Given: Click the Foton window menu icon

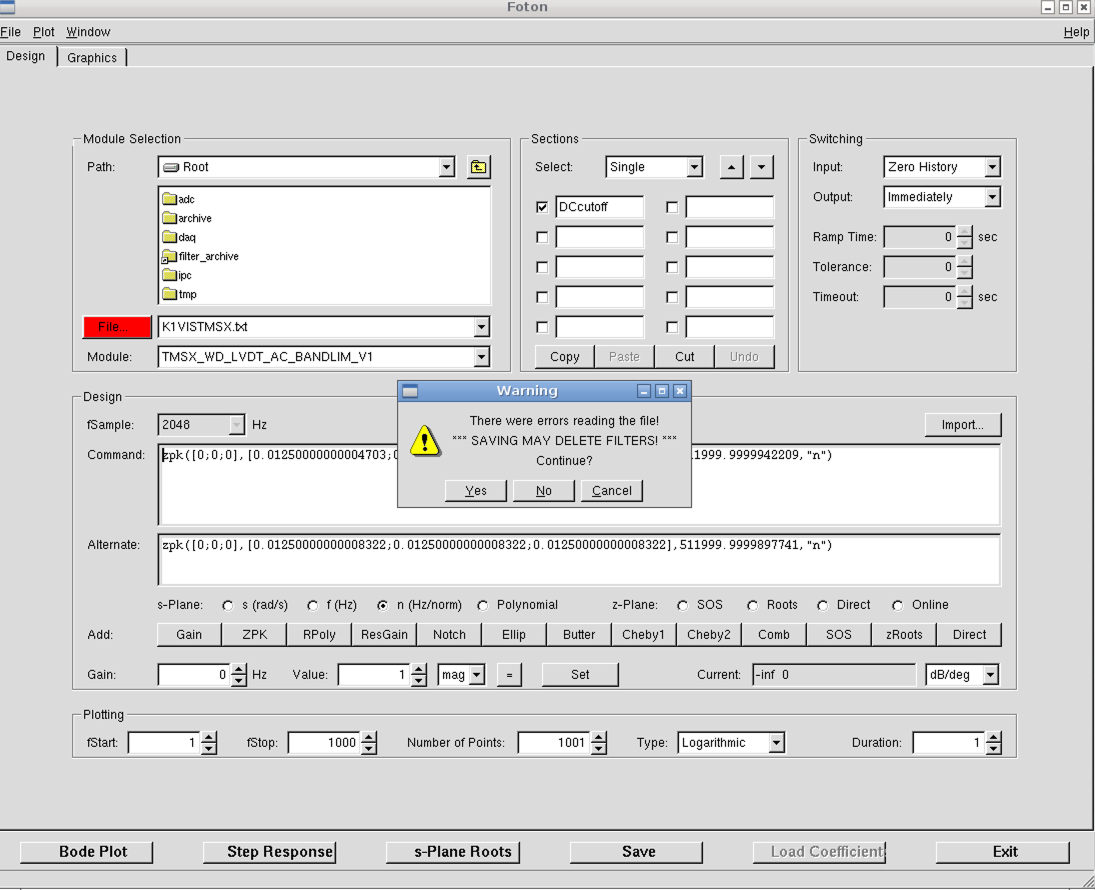Looking at the screenshot, I should click(8, 7).
